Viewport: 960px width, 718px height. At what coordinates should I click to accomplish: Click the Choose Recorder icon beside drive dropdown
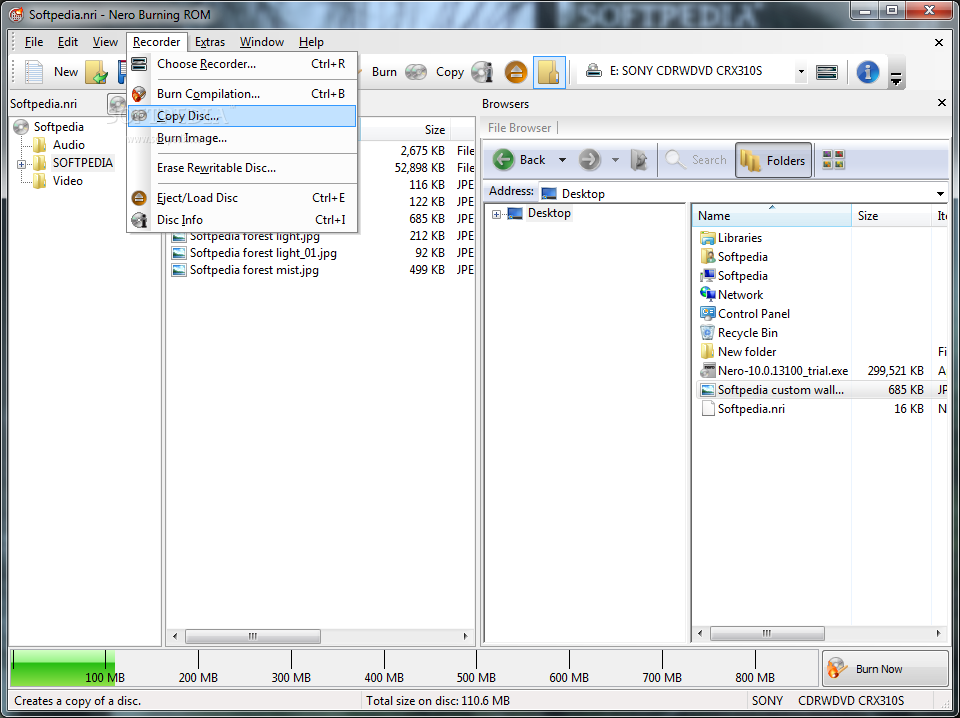coord(827,72)
